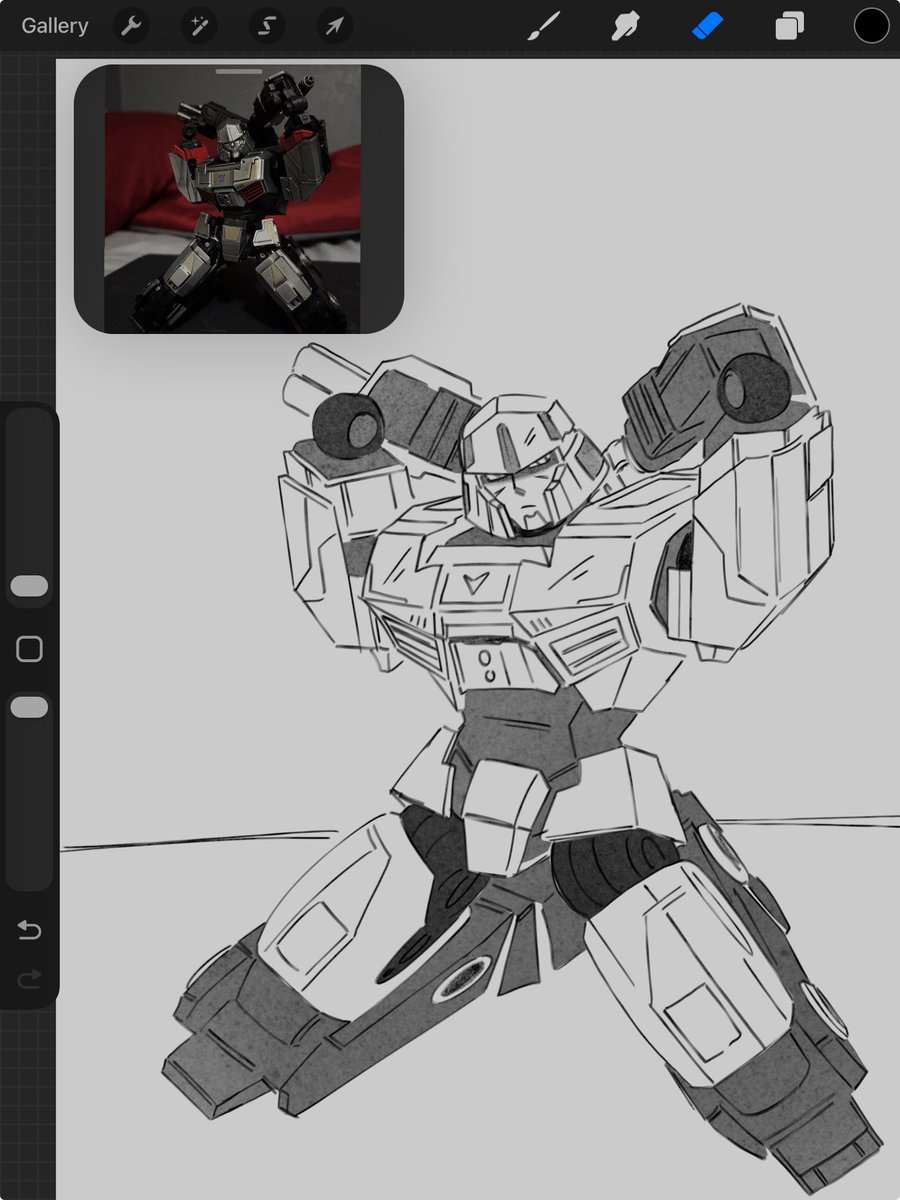Select the Smudge tool

625,26
